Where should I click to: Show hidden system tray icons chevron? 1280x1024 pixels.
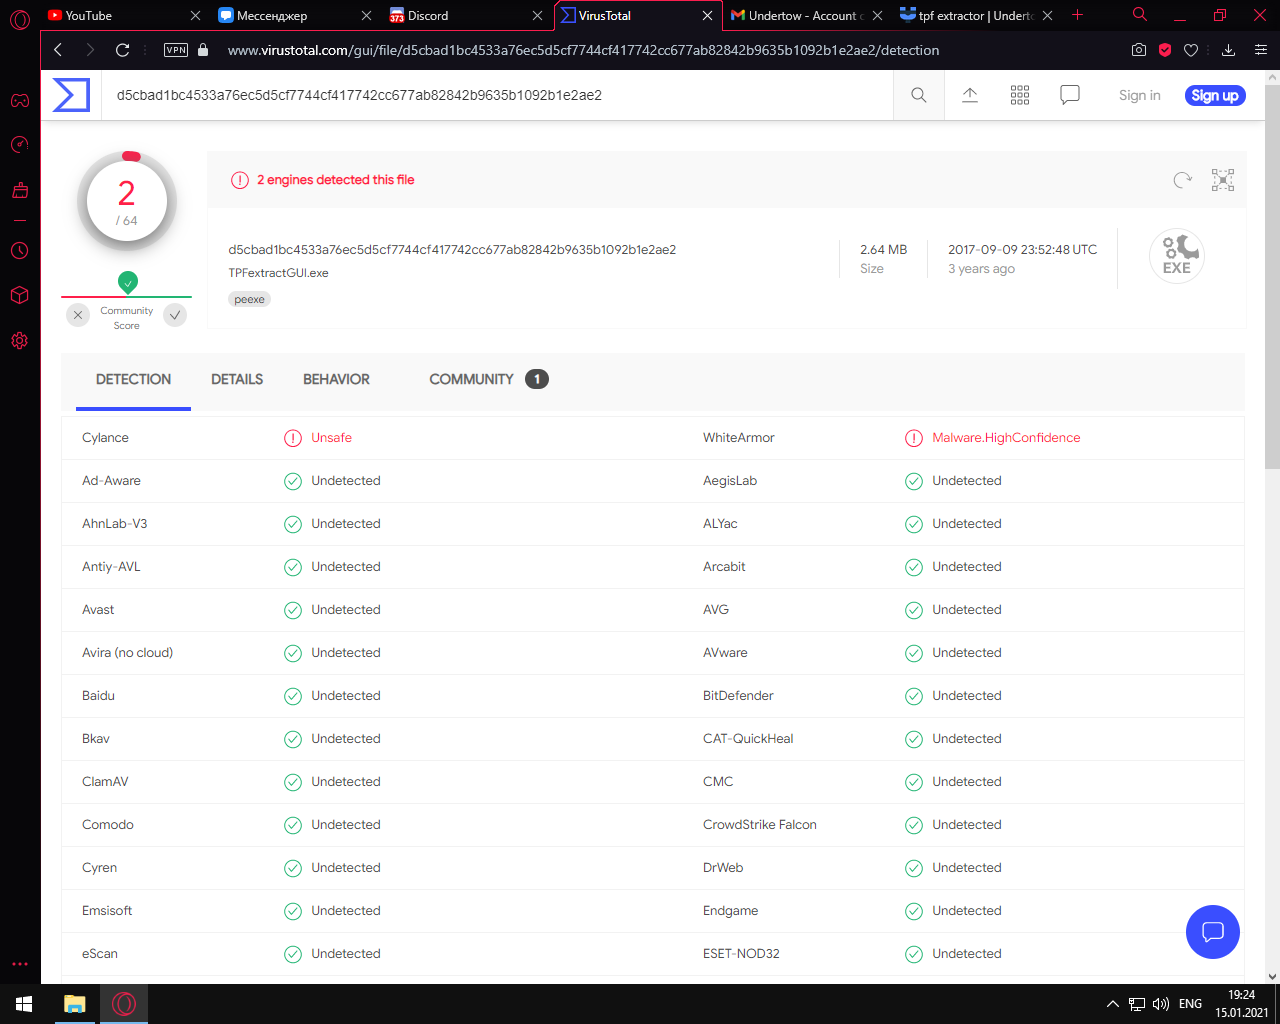(x=1112, y=1004)
